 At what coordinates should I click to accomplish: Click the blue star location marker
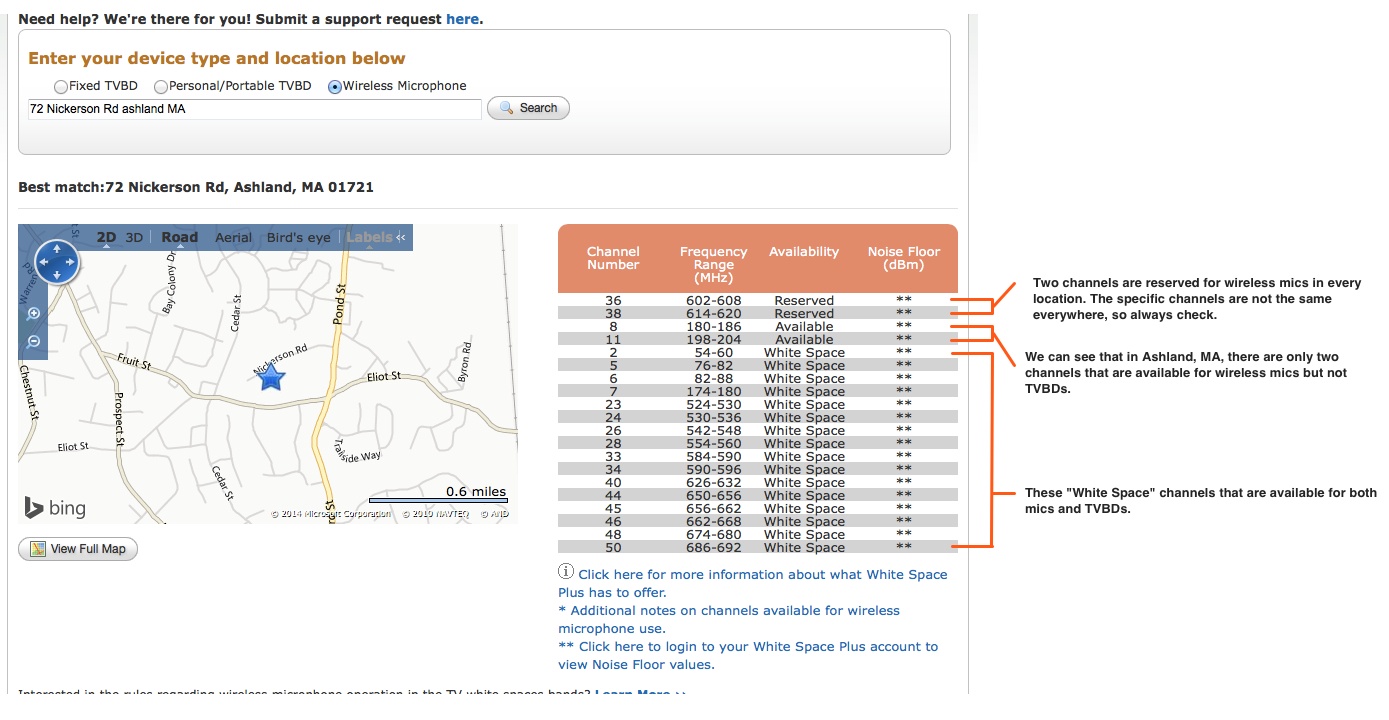point(270,377)
